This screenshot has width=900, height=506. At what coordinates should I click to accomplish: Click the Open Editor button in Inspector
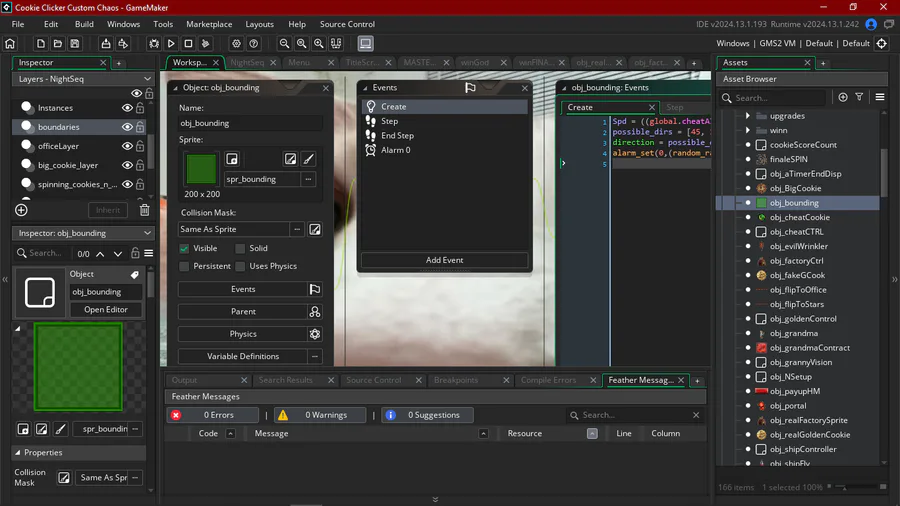coord(106,310)
